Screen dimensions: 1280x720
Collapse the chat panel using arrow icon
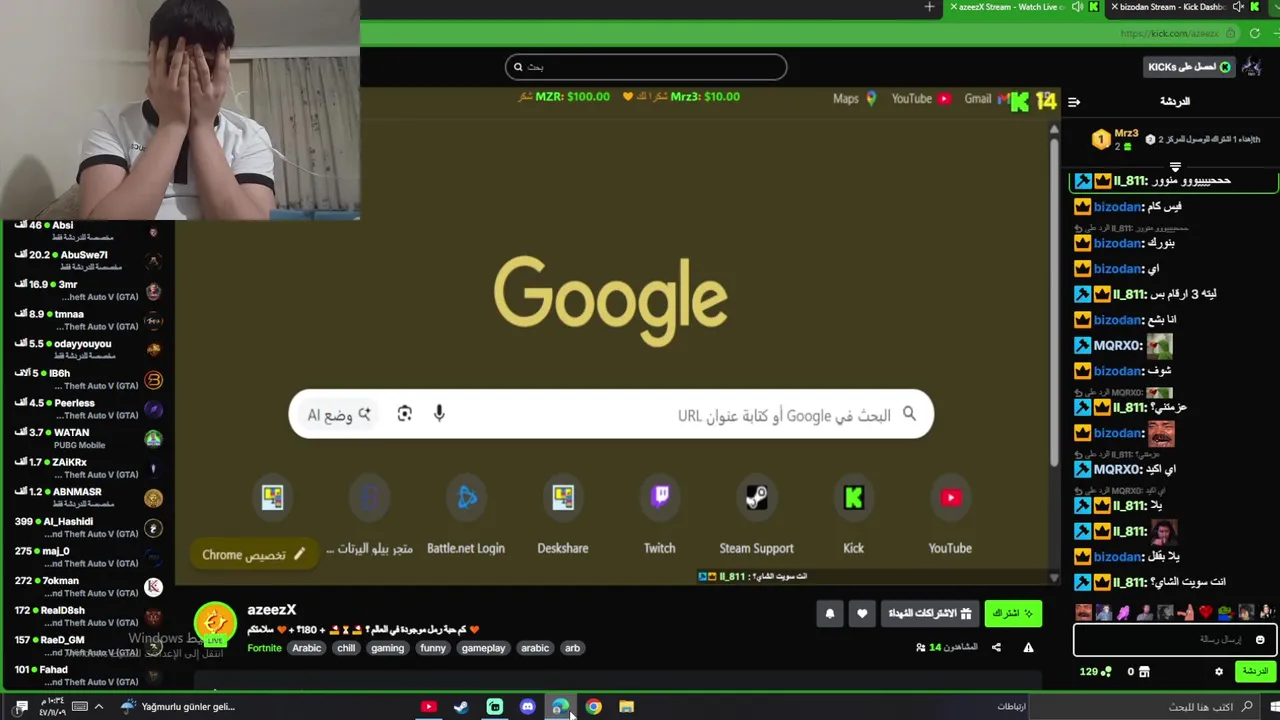click(x=1074, y=102)
